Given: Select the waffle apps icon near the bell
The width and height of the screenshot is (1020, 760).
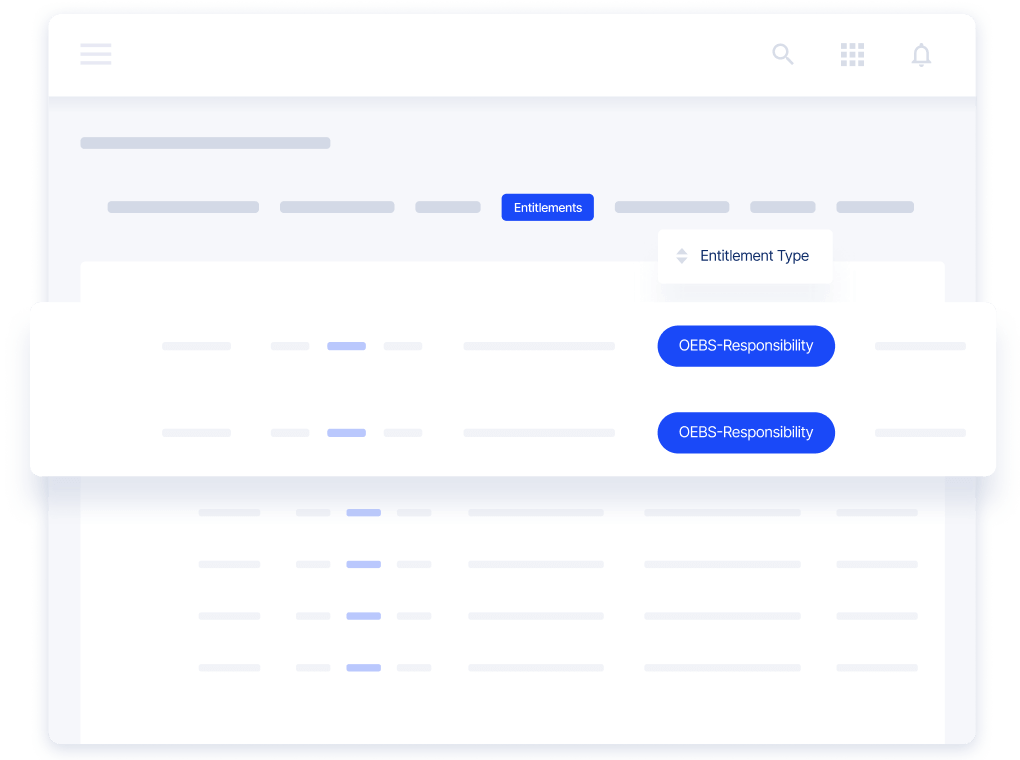Looking at the screenshot, I should pos(852,54).
